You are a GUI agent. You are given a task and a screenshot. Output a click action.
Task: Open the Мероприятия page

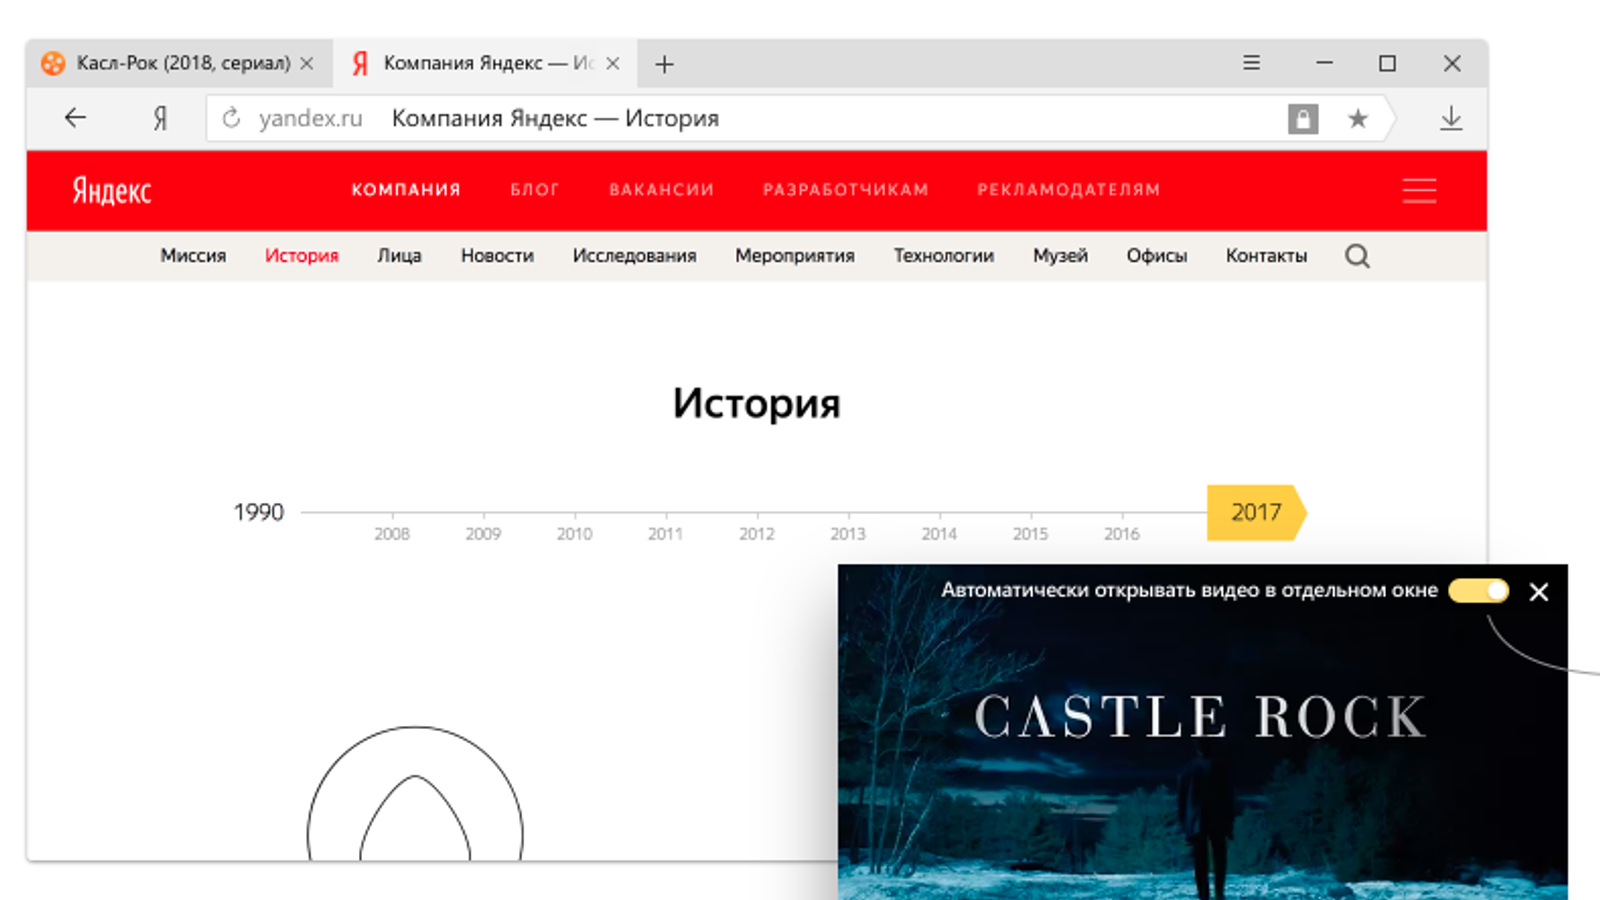click(x=795, y=256)
